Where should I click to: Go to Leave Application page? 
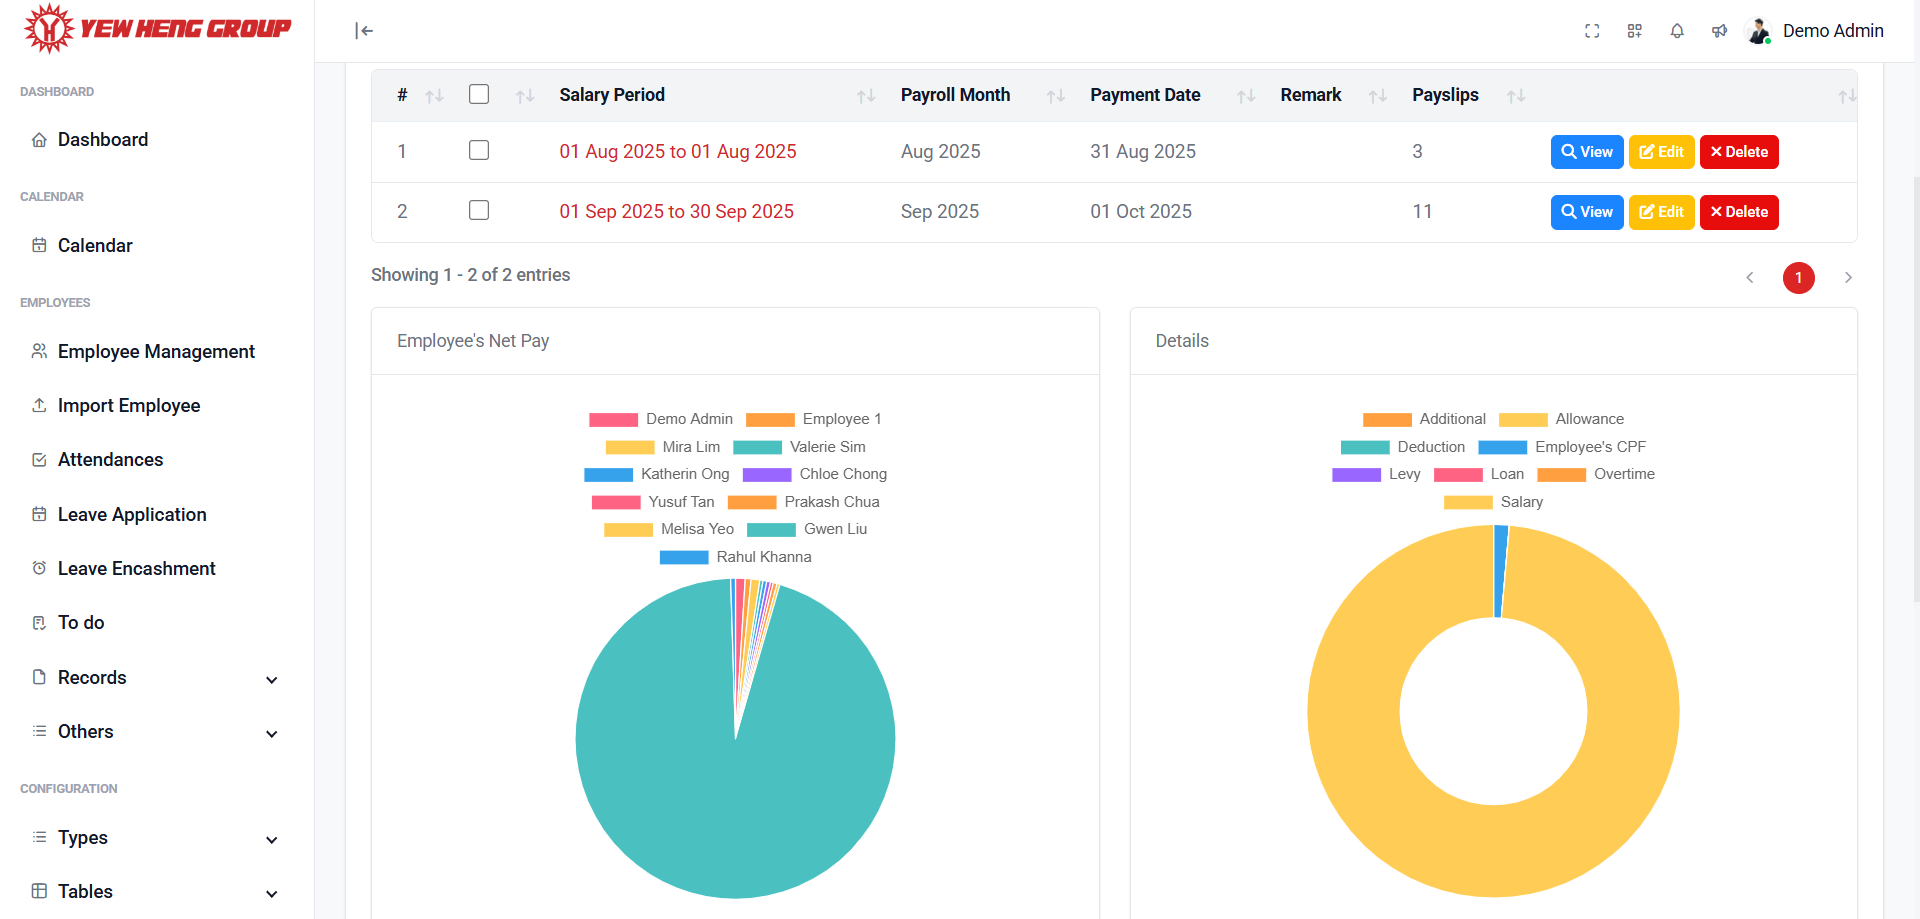(x=132, y=515)
